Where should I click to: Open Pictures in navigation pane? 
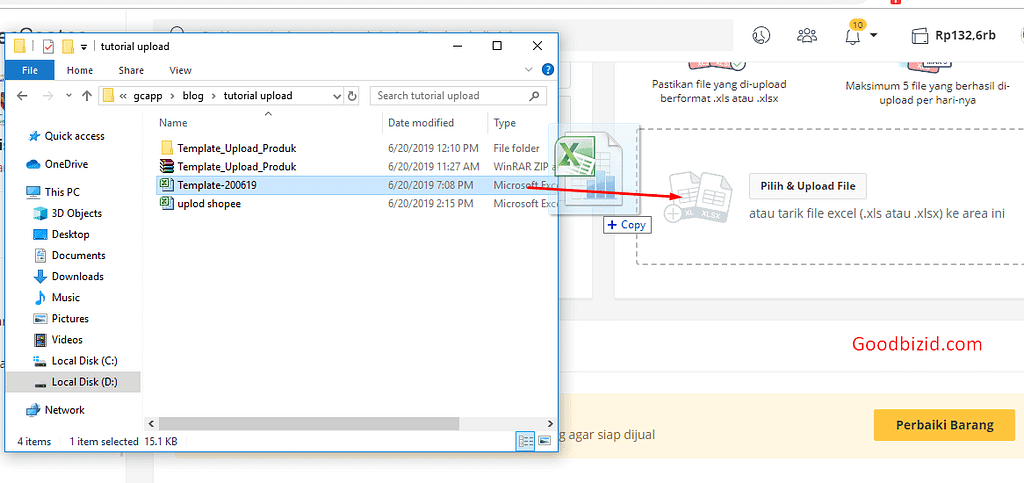(x=70, y=319)
